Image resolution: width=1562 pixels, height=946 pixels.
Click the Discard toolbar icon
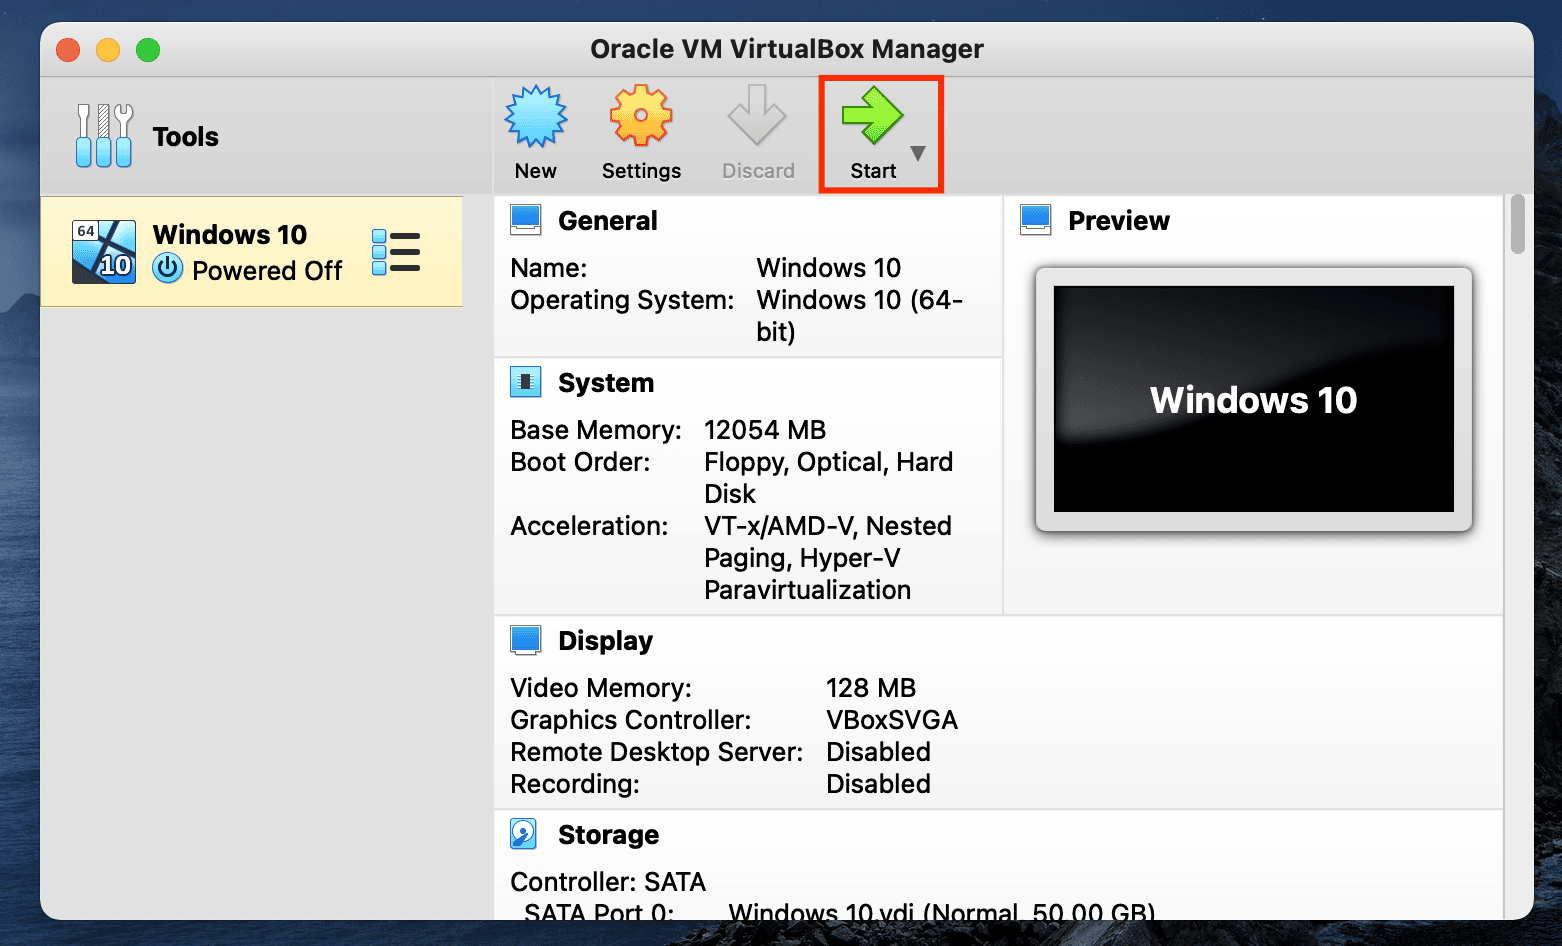[758, 115]
